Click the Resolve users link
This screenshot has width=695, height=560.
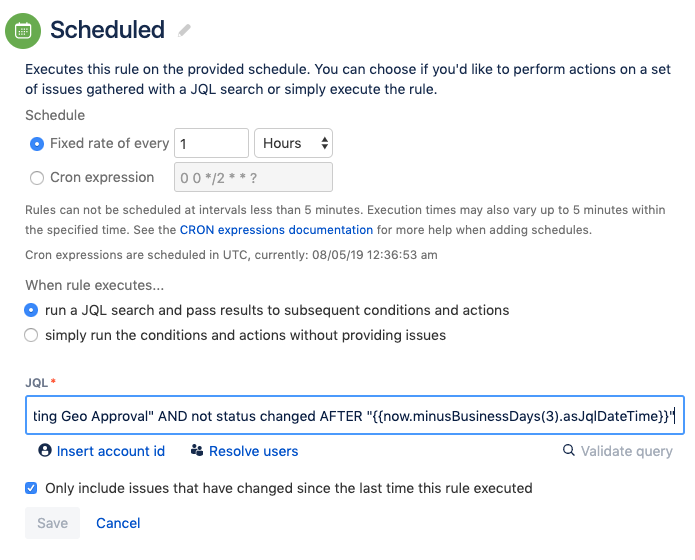253,451
